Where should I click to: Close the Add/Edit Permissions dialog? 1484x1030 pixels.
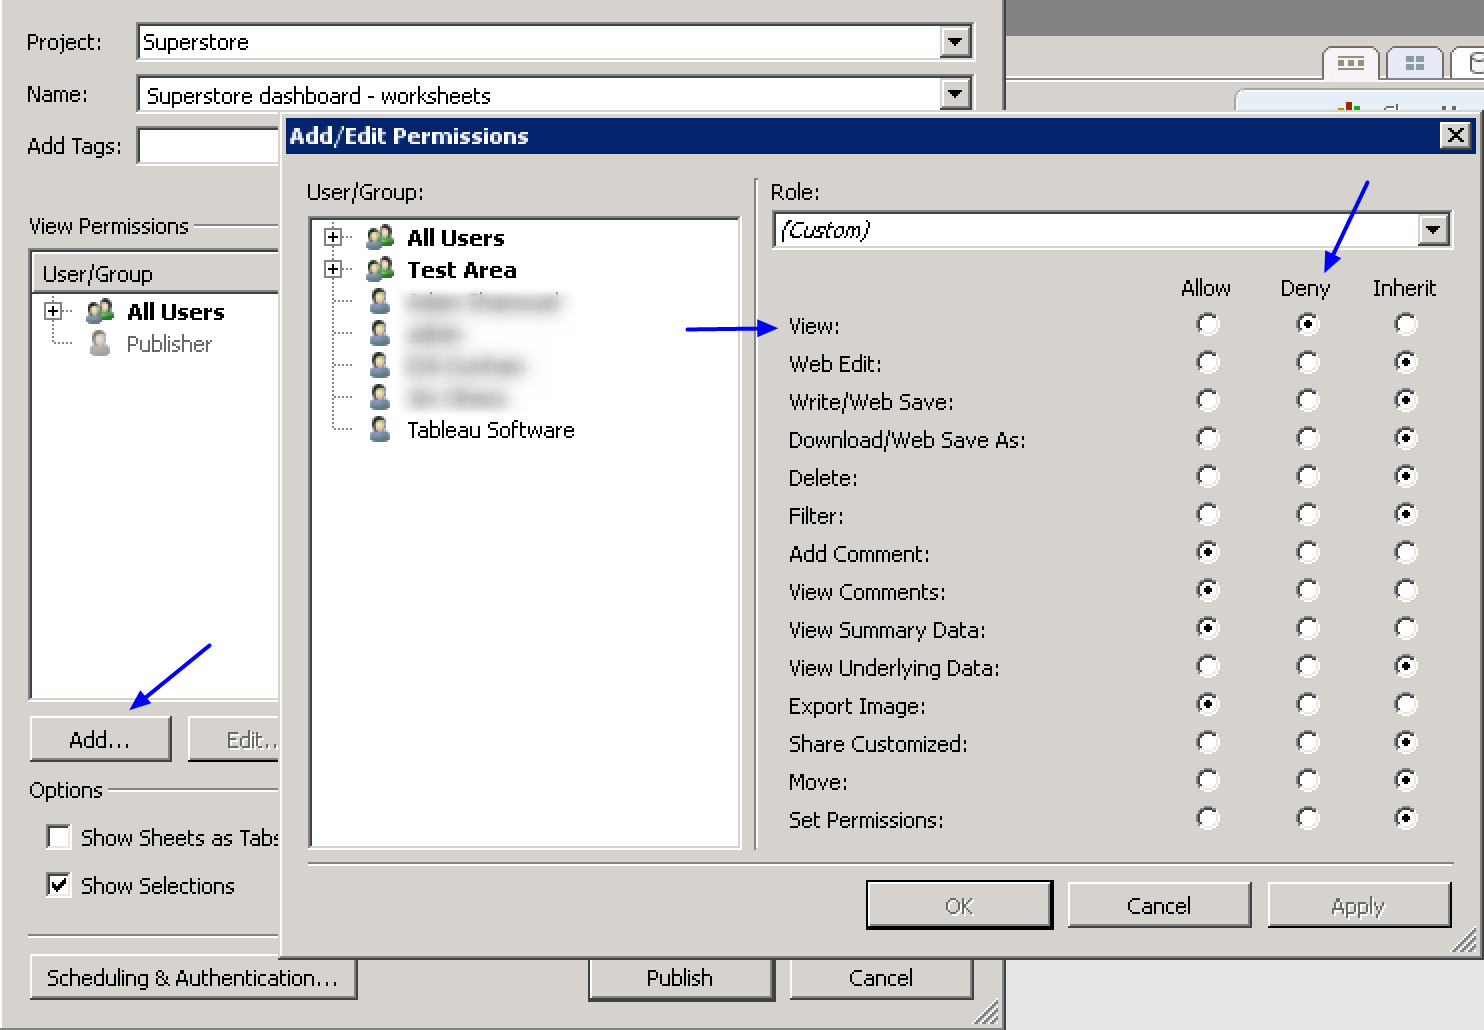click(1455, 135)
